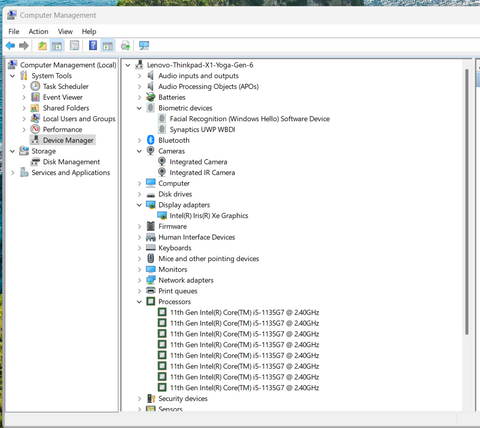480x428 pixels.
Task: Click the Scan for hardware changes monitor icon
Action: click(x=144, y=45)
